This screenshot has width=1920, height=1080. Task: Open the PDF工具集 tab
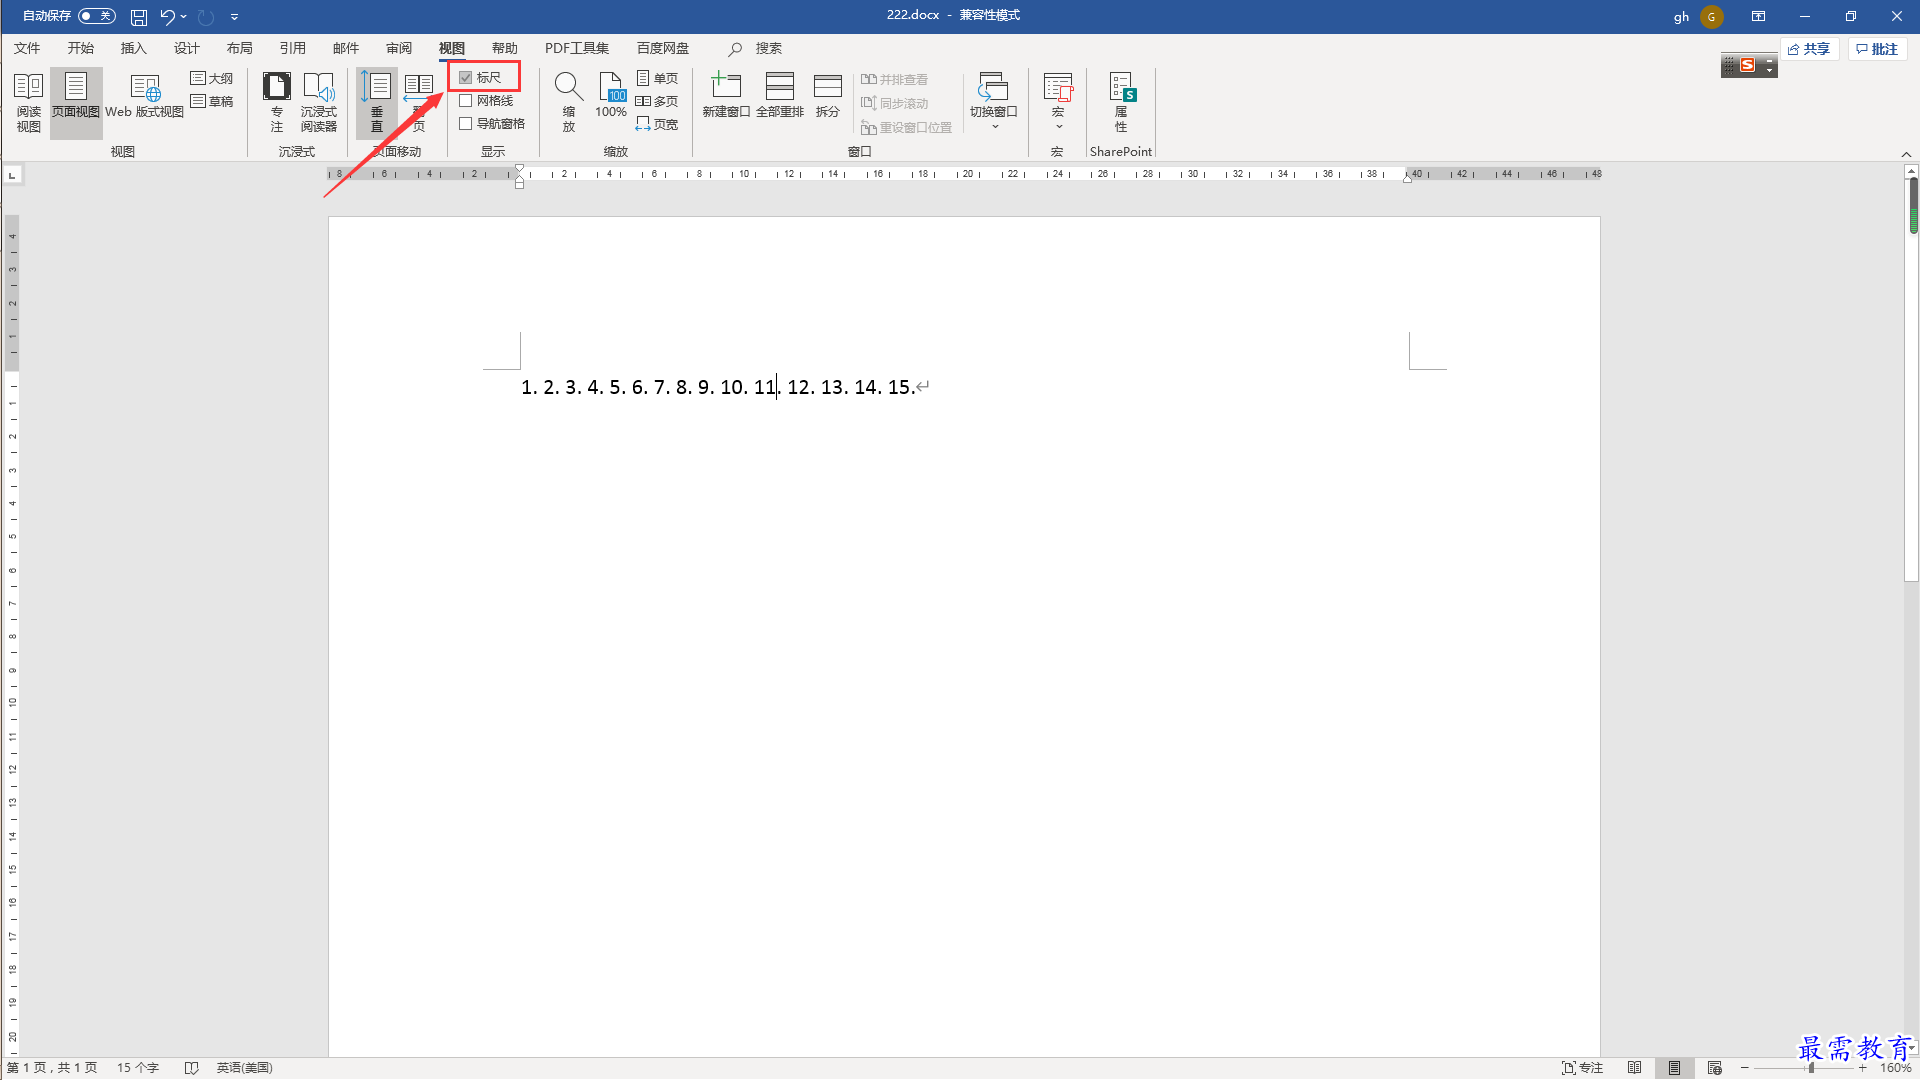click(x=576, y=48)
